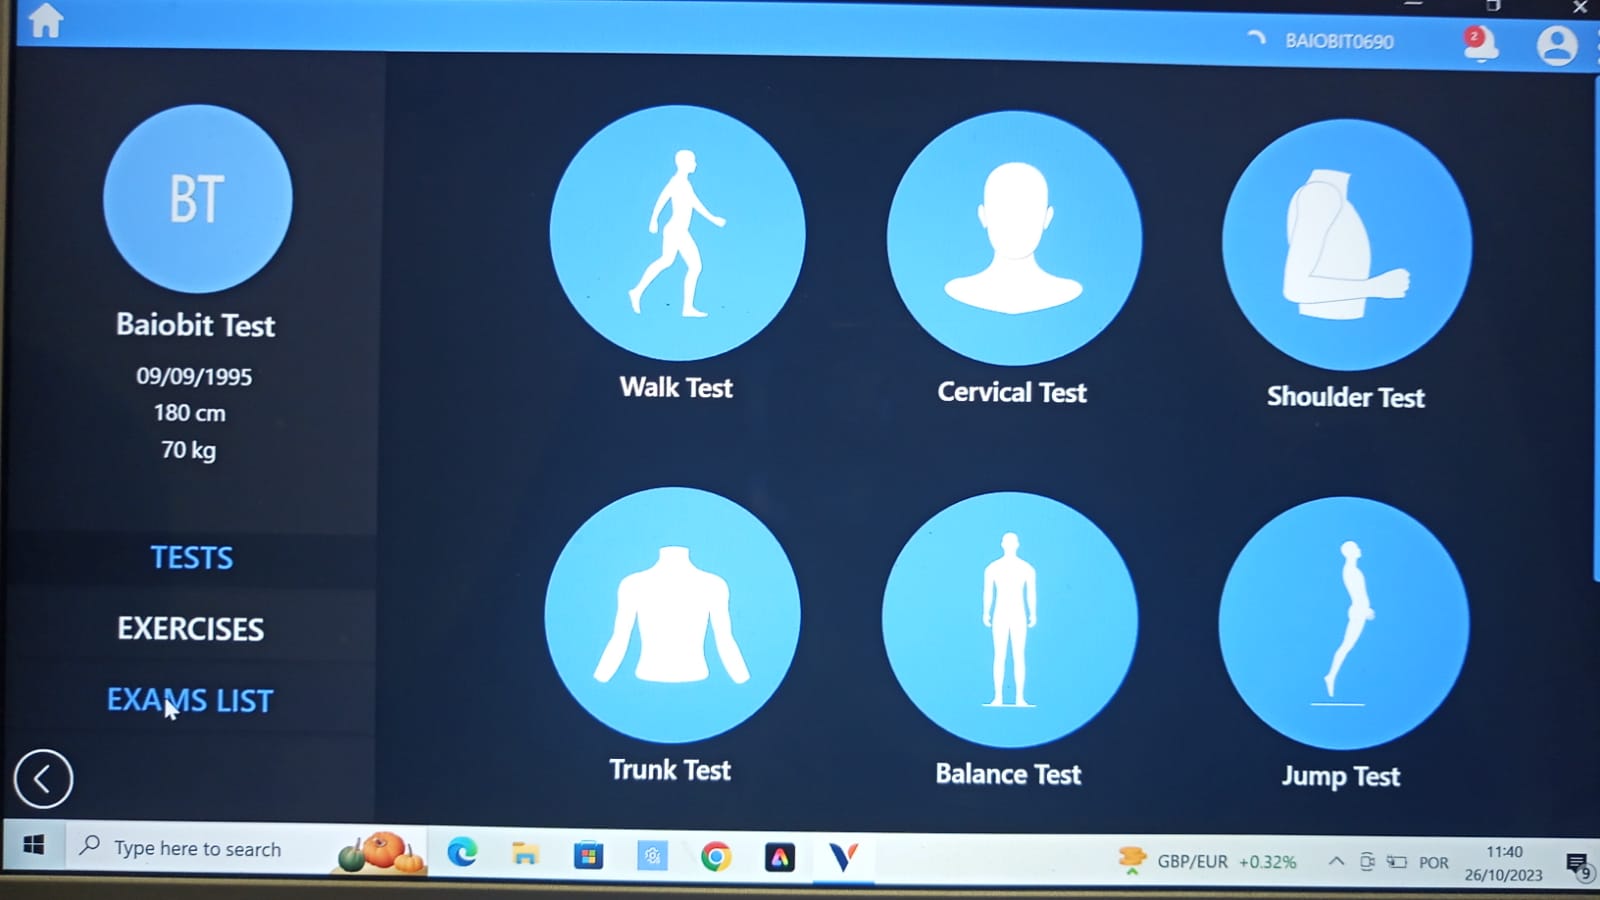This screenshot has width=1600, height=900.
Task: Open the Balance Test
Action: click(x=1009, y=619)
